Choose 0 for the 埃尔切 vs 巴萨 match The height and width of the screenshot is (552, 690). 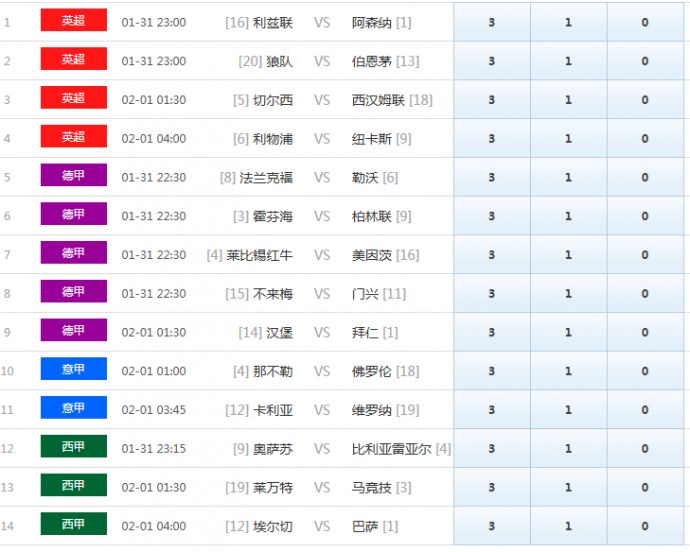645,526
